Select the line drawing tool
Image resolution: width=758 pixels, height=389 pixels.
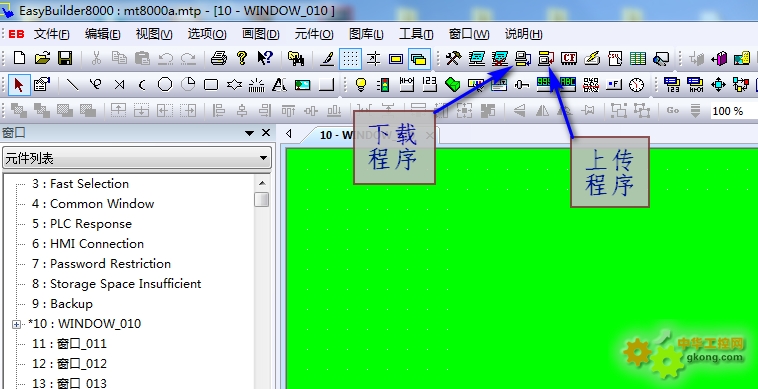click(73, 85)
